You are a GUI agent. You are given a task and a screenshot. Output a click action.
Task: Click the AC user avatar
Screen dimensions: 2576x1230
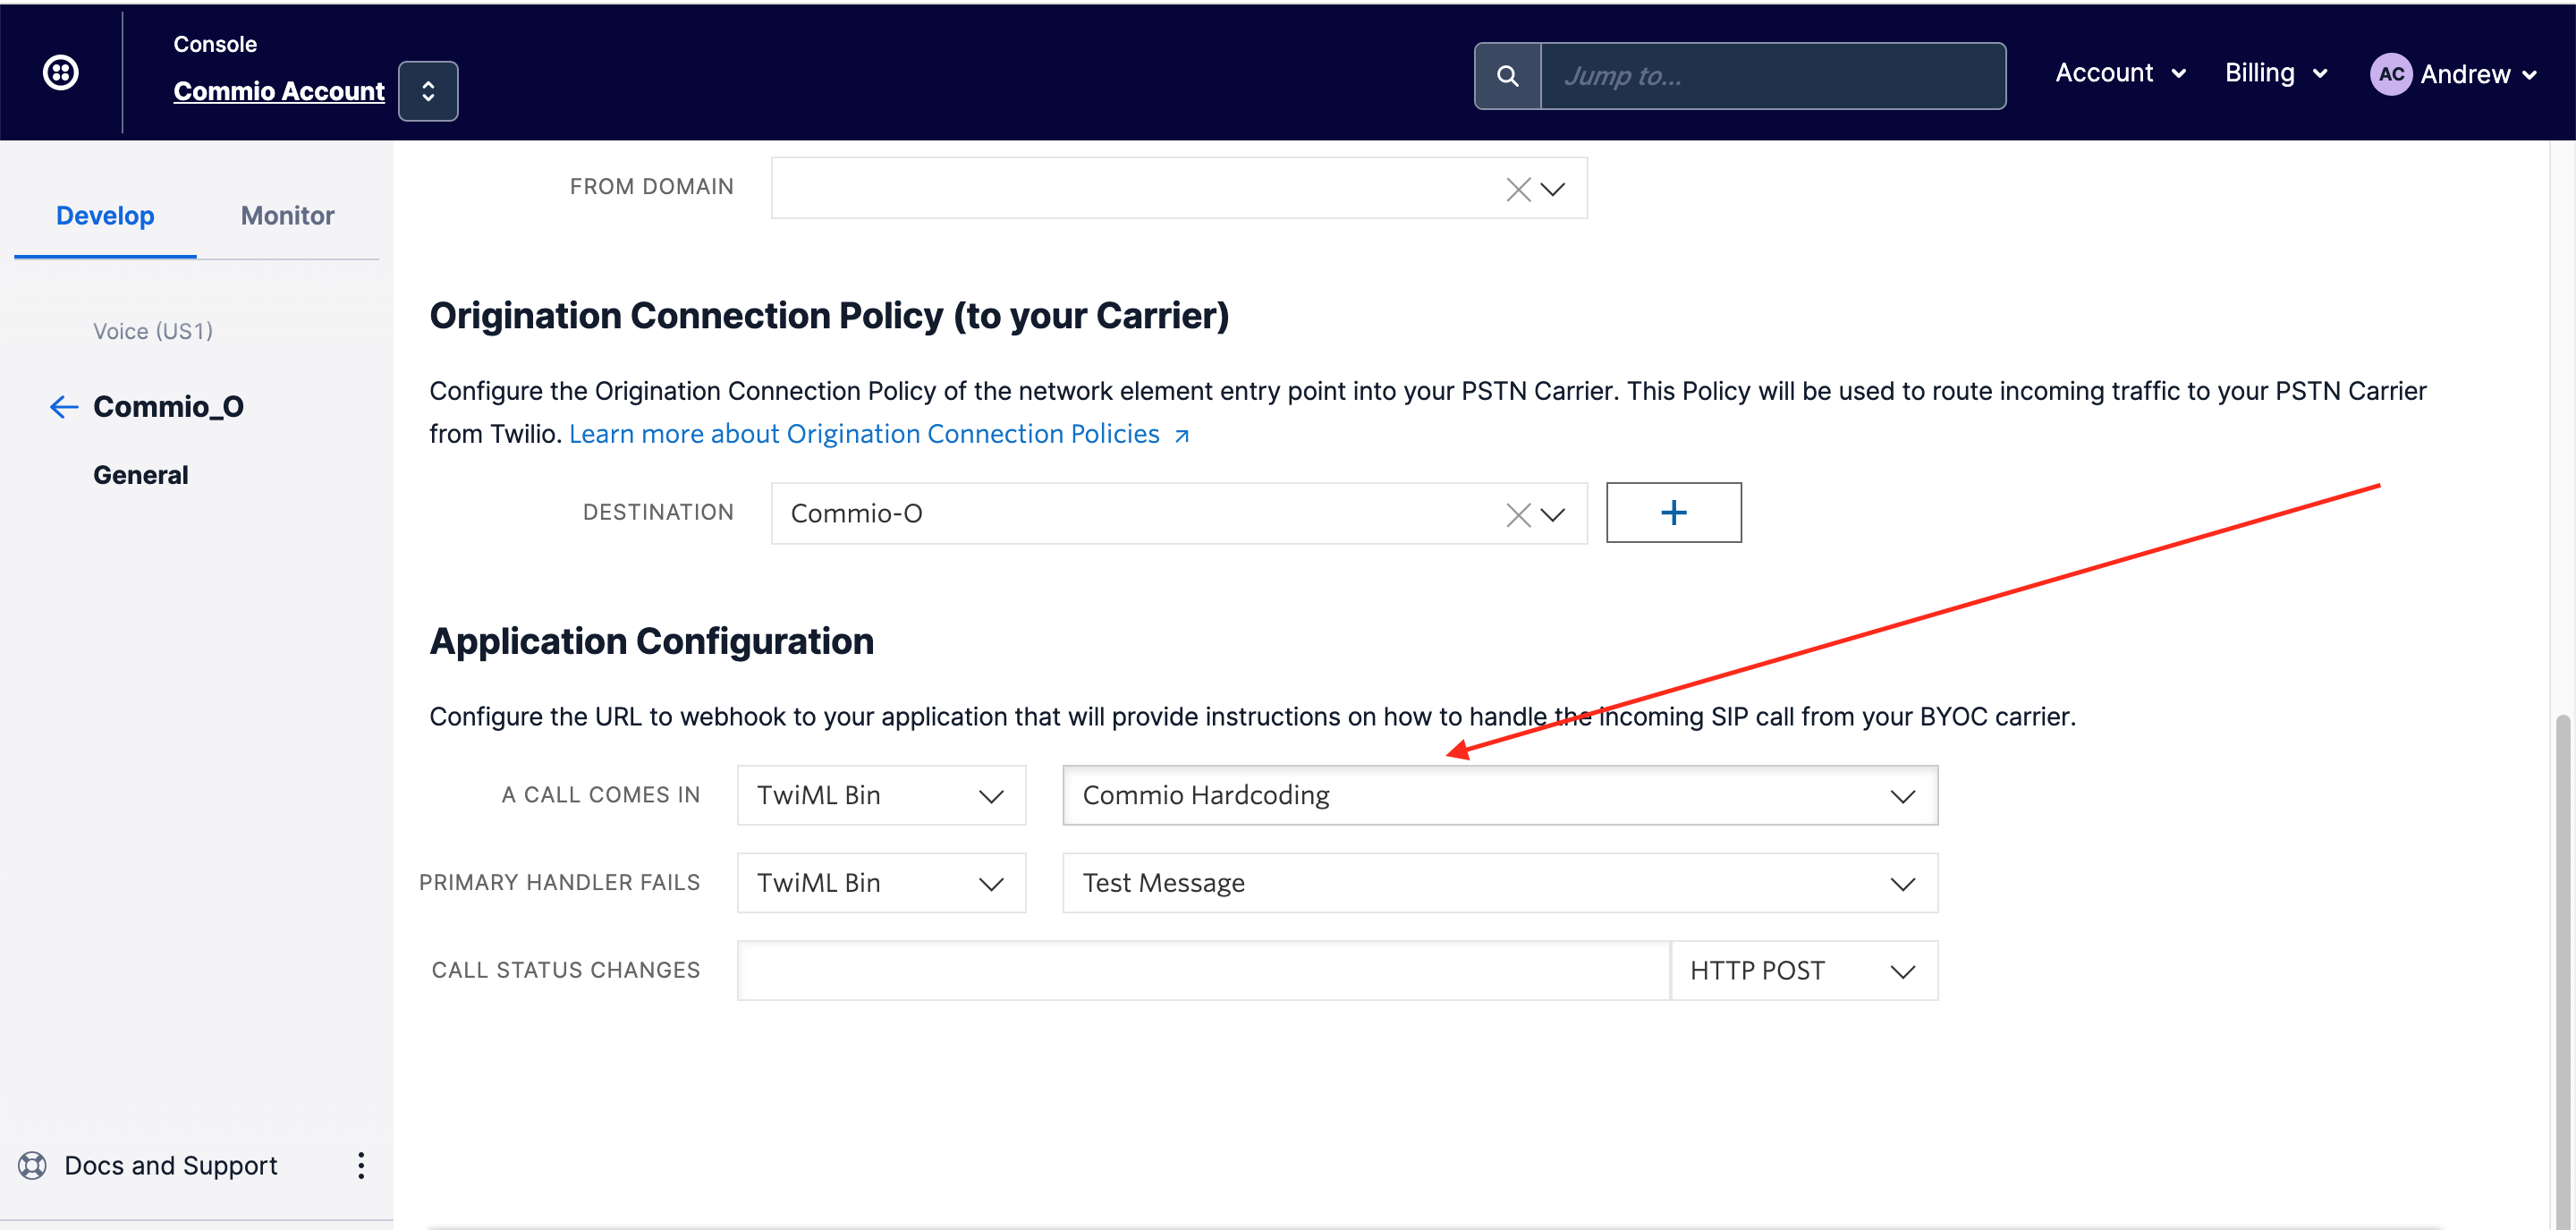click(x=2391, y=74)
